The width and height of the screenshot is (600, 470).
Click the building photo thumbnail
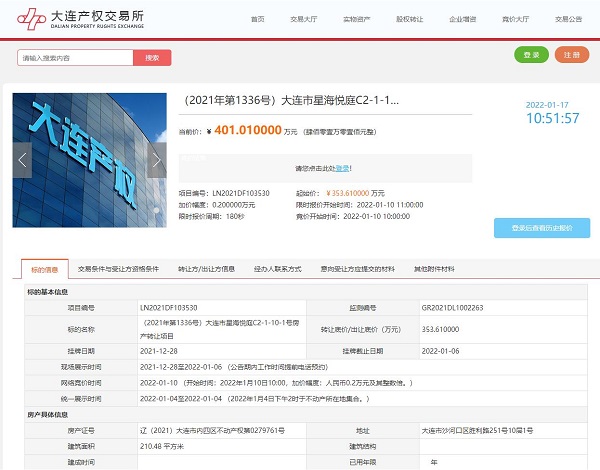[x=90, y=160]
